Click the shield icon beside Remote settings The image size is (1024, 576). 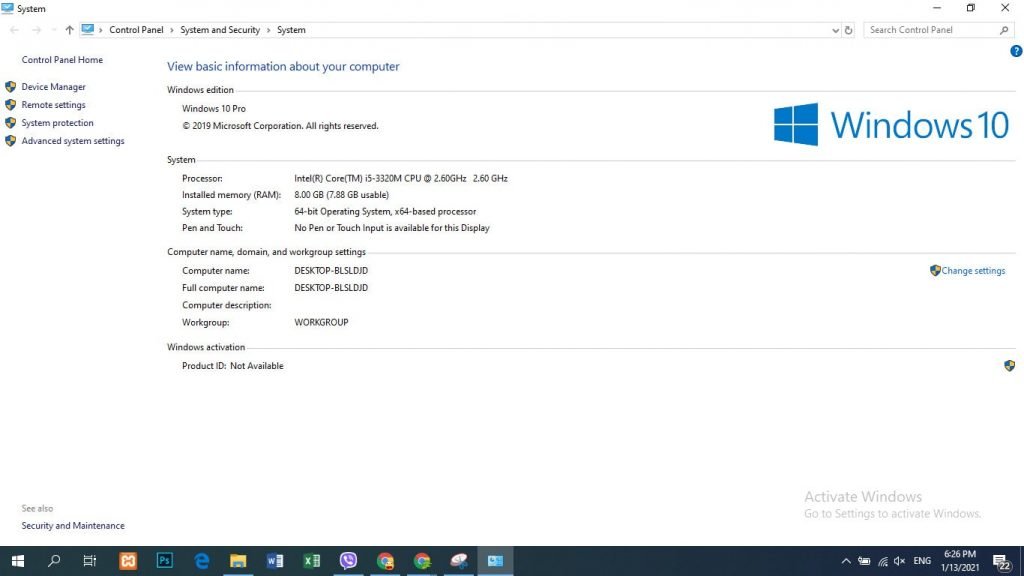[10, 104]
